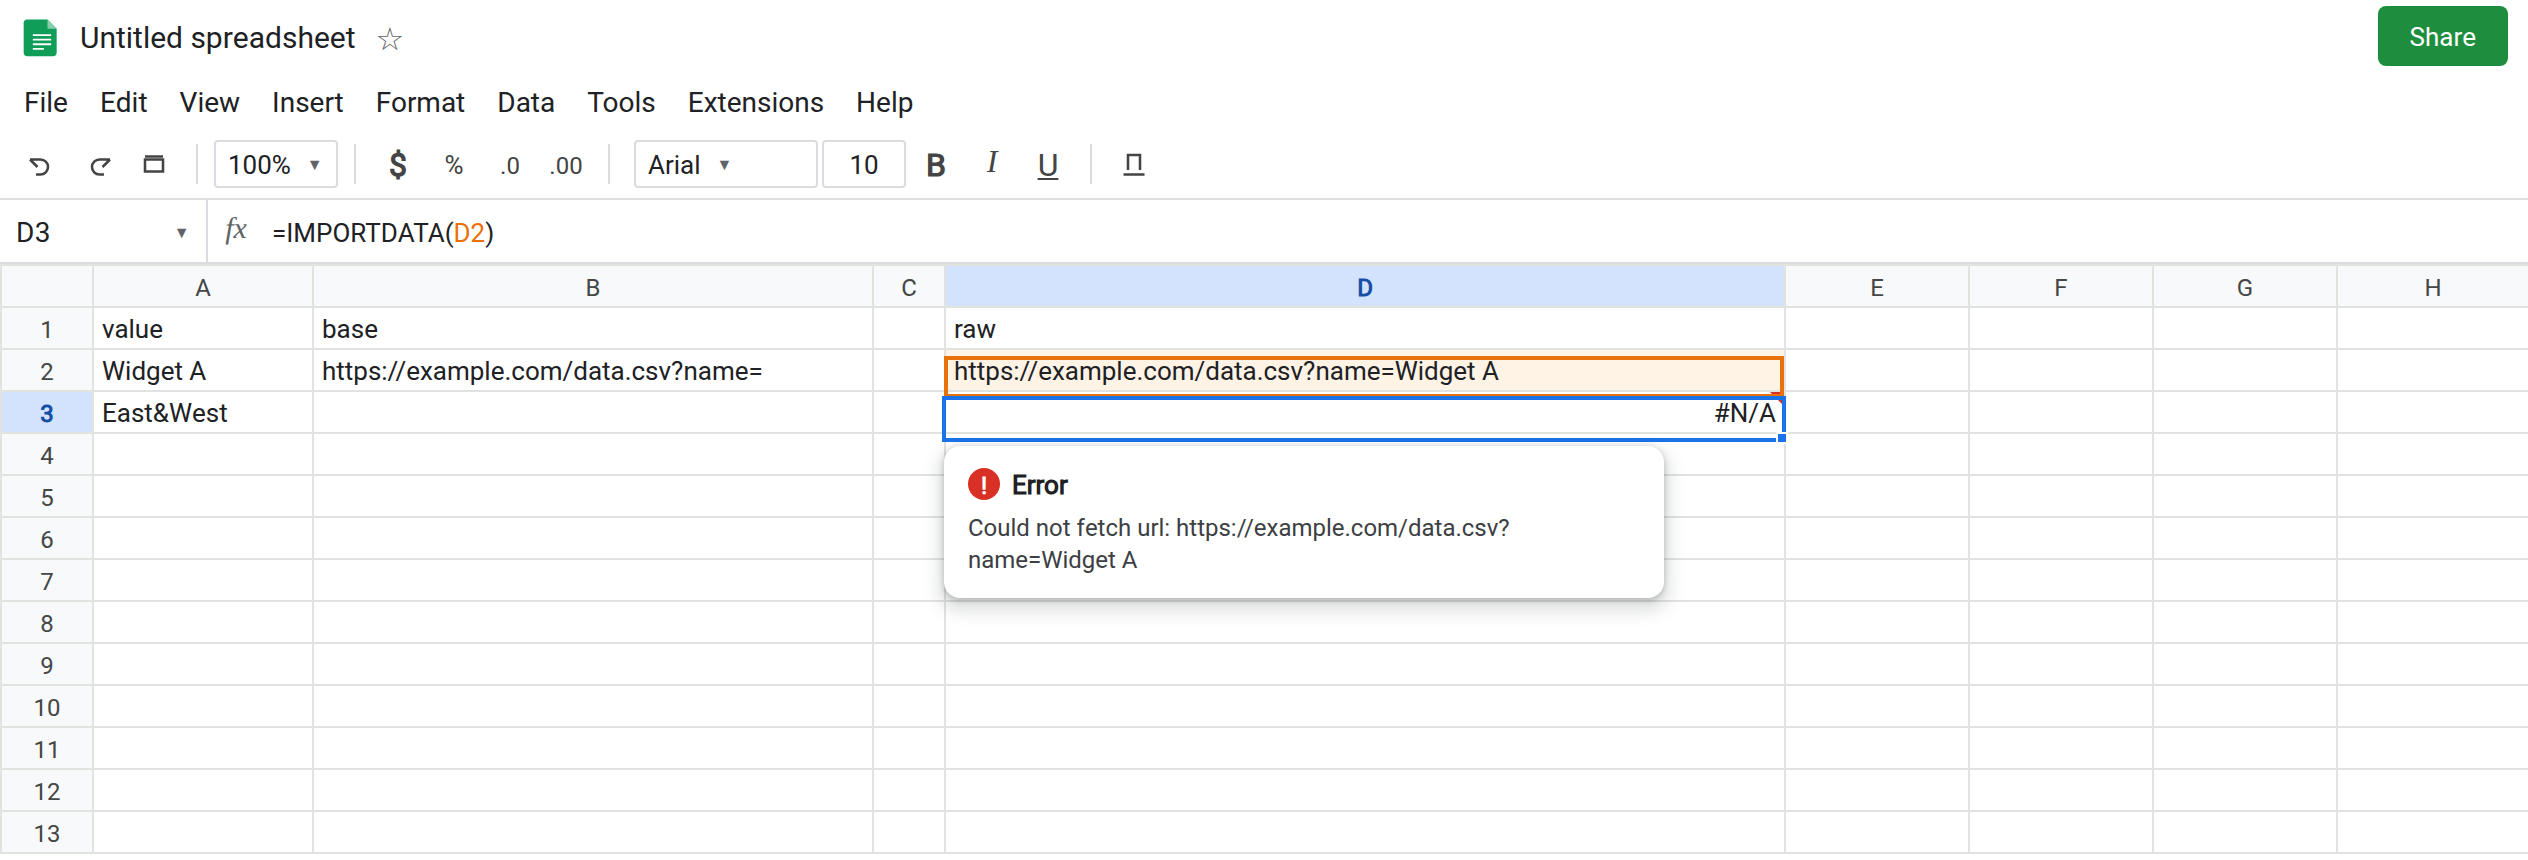2528x860 pixels.
Task: Format as currency with dollar icon
Action: [397, 165]
